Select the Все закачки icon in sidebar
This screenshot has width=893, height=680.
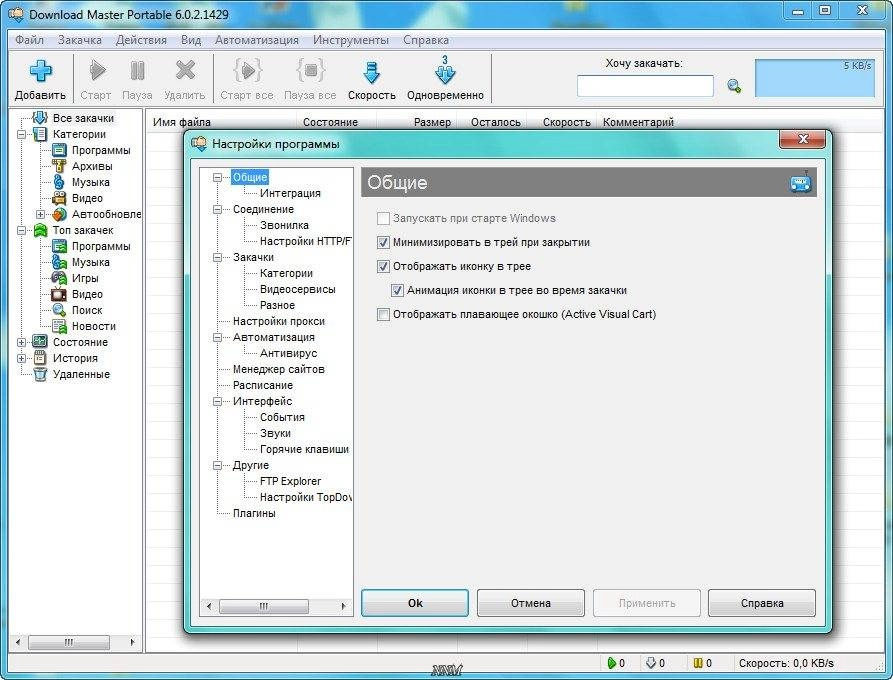(40, 118)
